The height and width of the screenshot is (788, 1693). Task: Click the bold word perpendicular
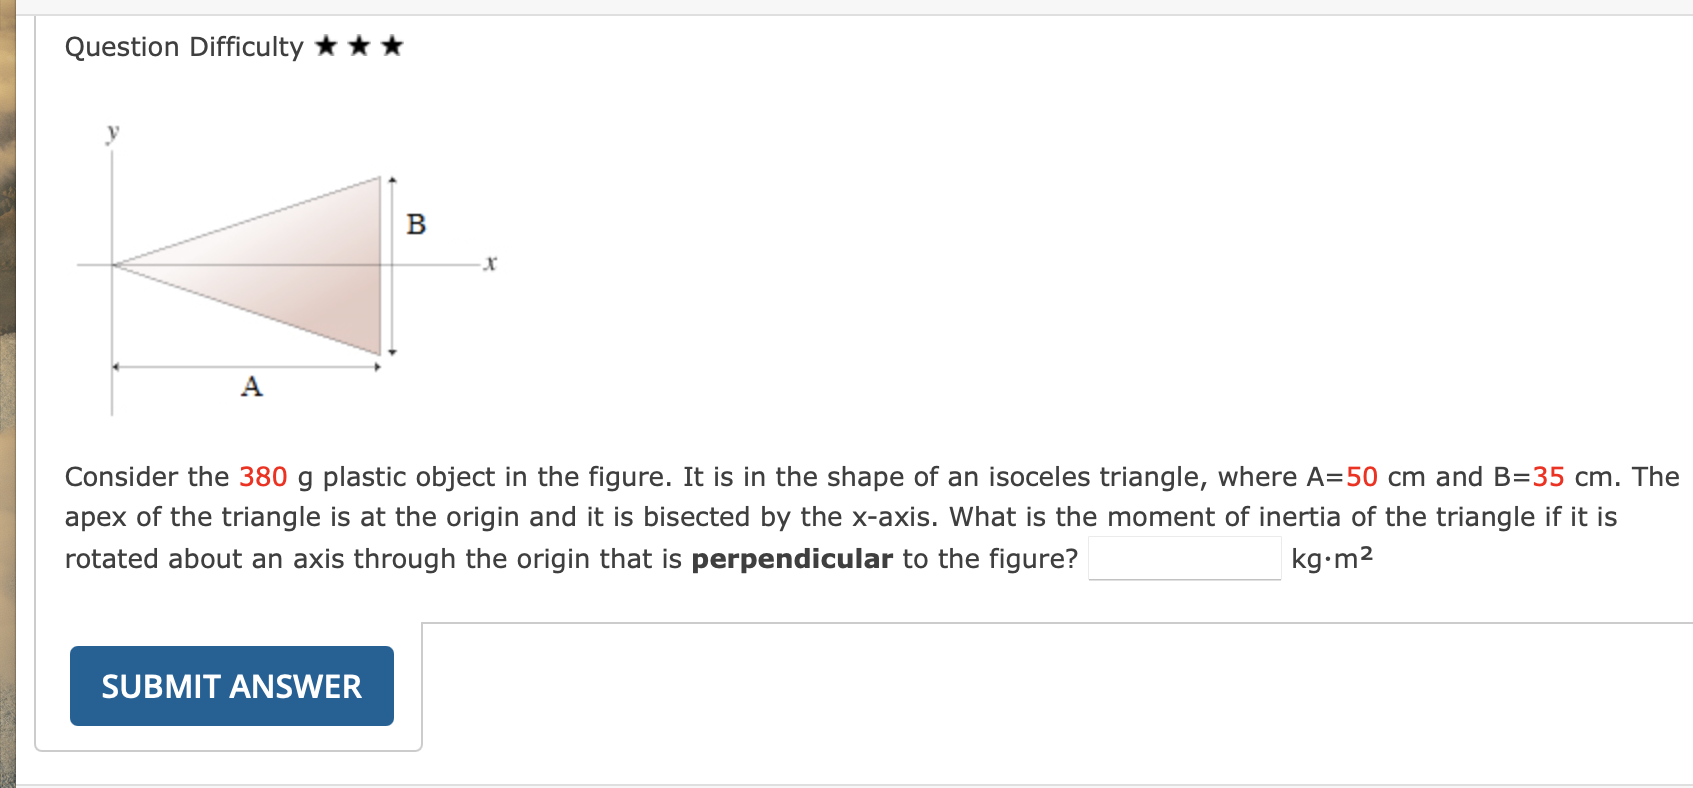click(794, 559)
